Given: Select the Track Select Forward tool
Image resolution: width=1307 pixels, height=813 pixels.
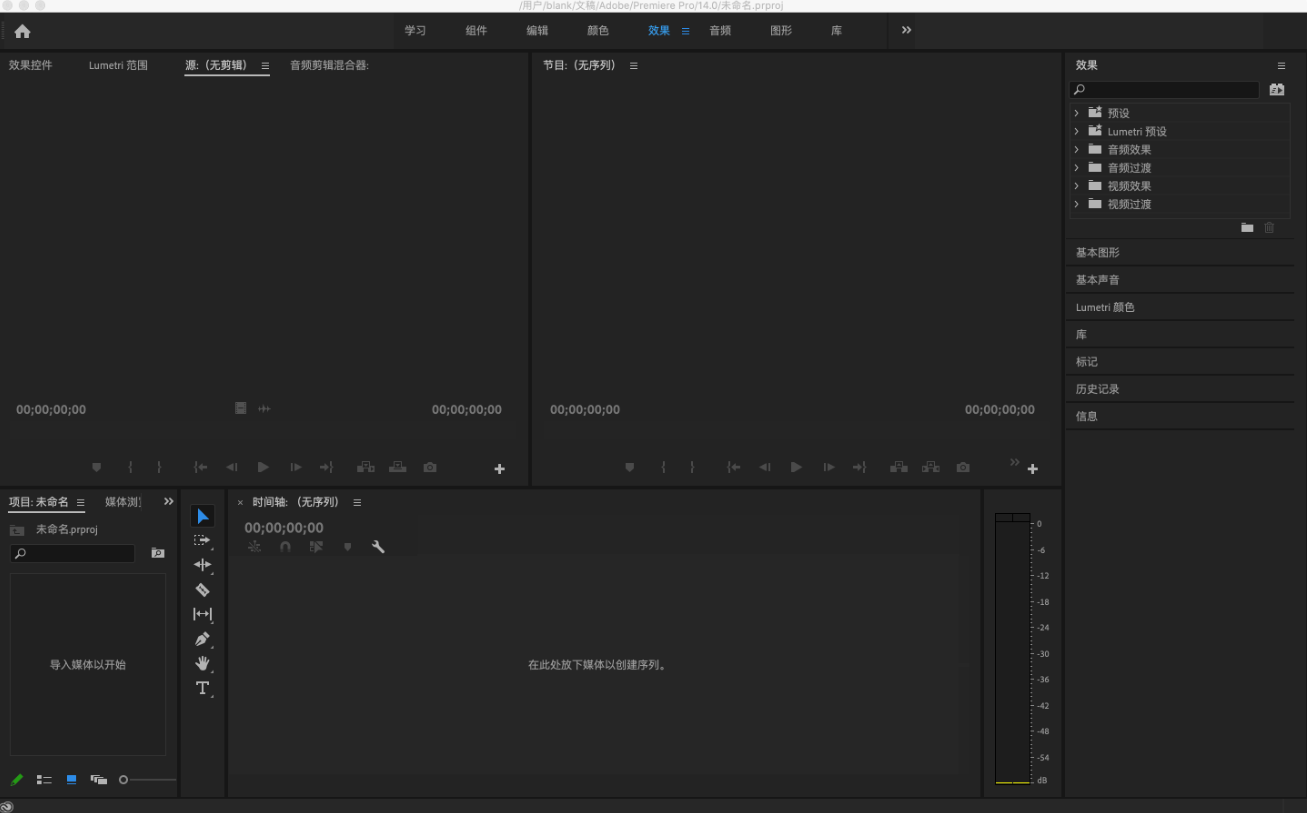Looking at the screenshot, I should [x=202, y=540].
